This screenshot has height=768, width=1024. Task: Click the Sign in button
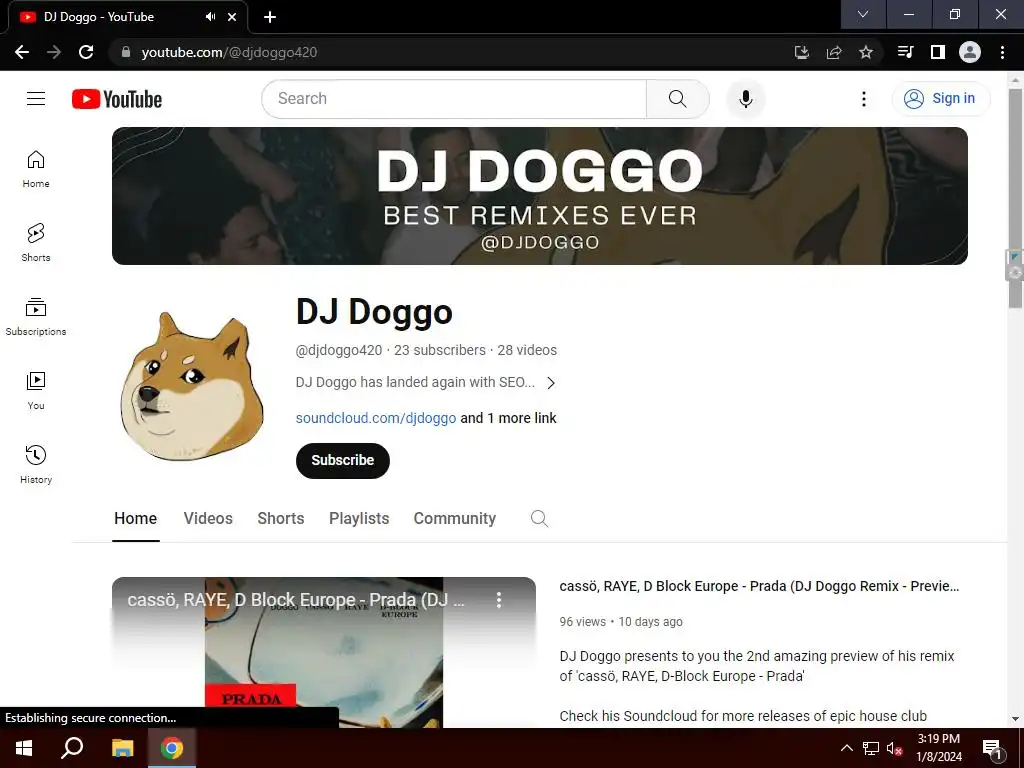pos(941,99)
